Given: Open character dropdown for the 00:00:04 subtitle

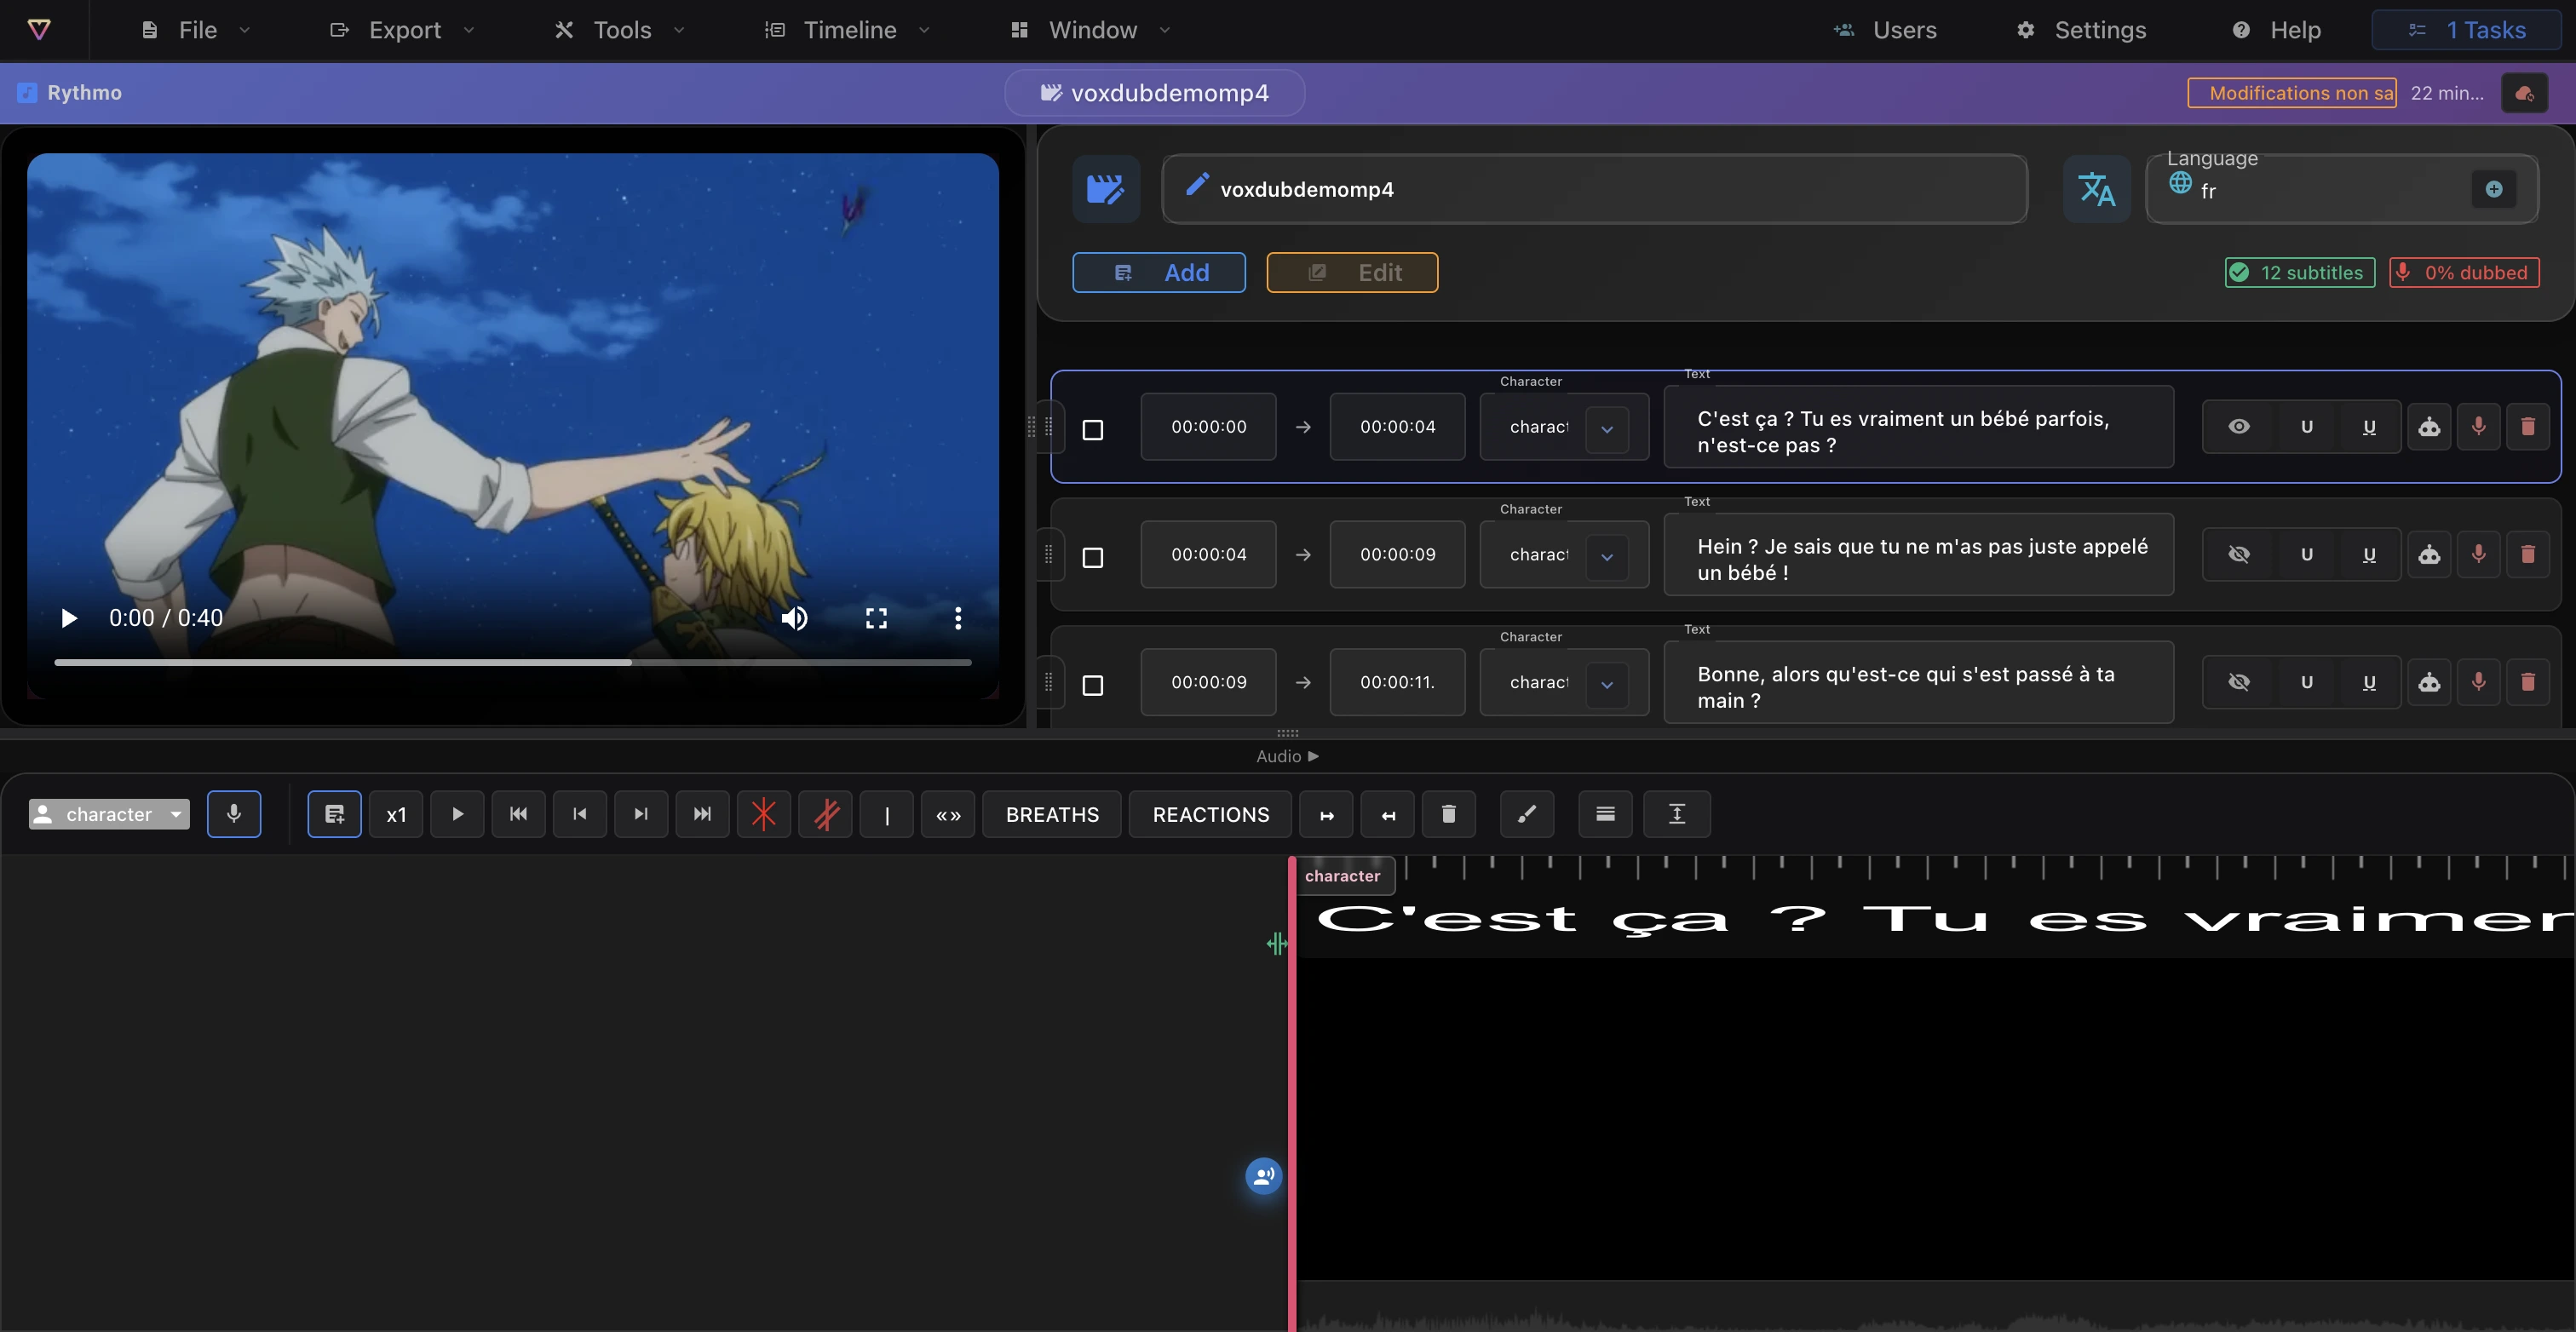Looking at the screenshot, I should 1607,557.
